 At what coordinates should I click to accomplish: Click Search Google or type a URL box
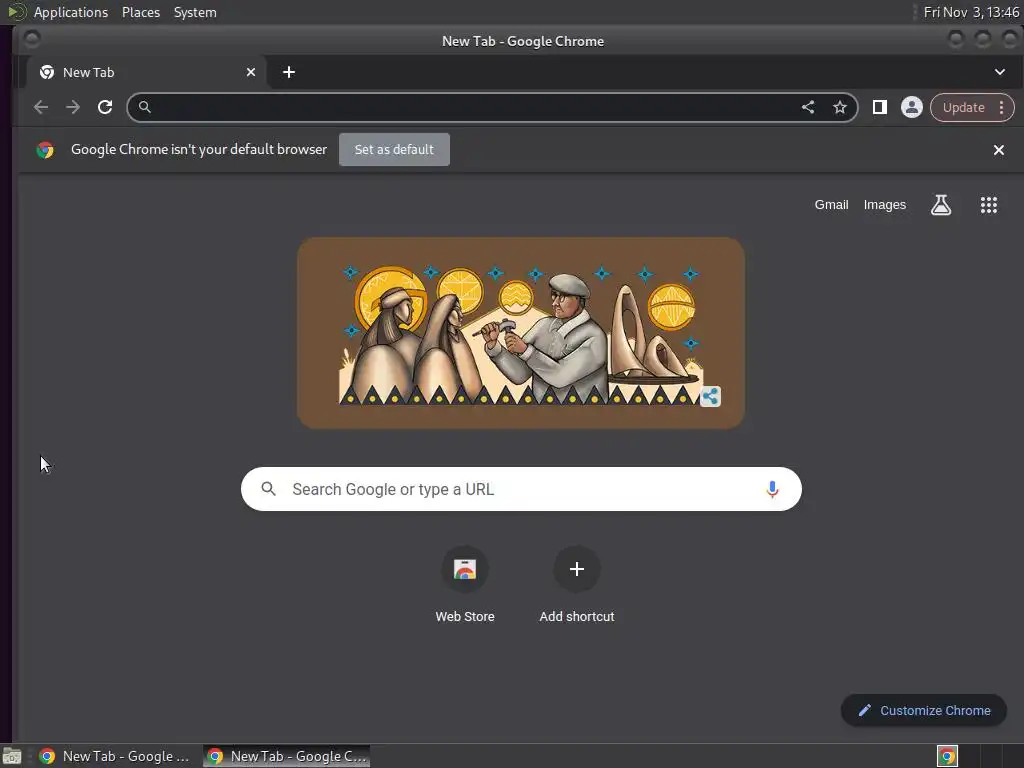tap(521, 488)
